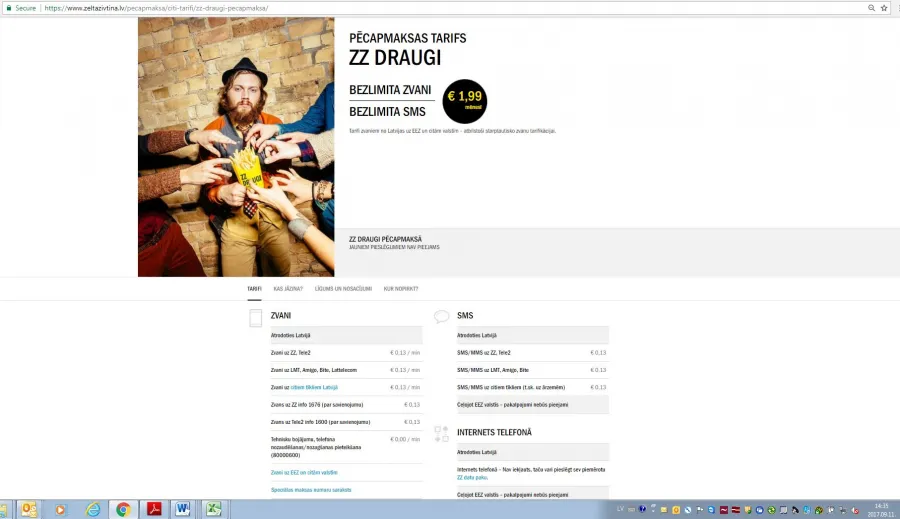The height and width of the screenshot is (519, 900).
Task: Select 'SMS/MMS uz LMT, Amigo, Bite' row
Action: tap(532, 370)
